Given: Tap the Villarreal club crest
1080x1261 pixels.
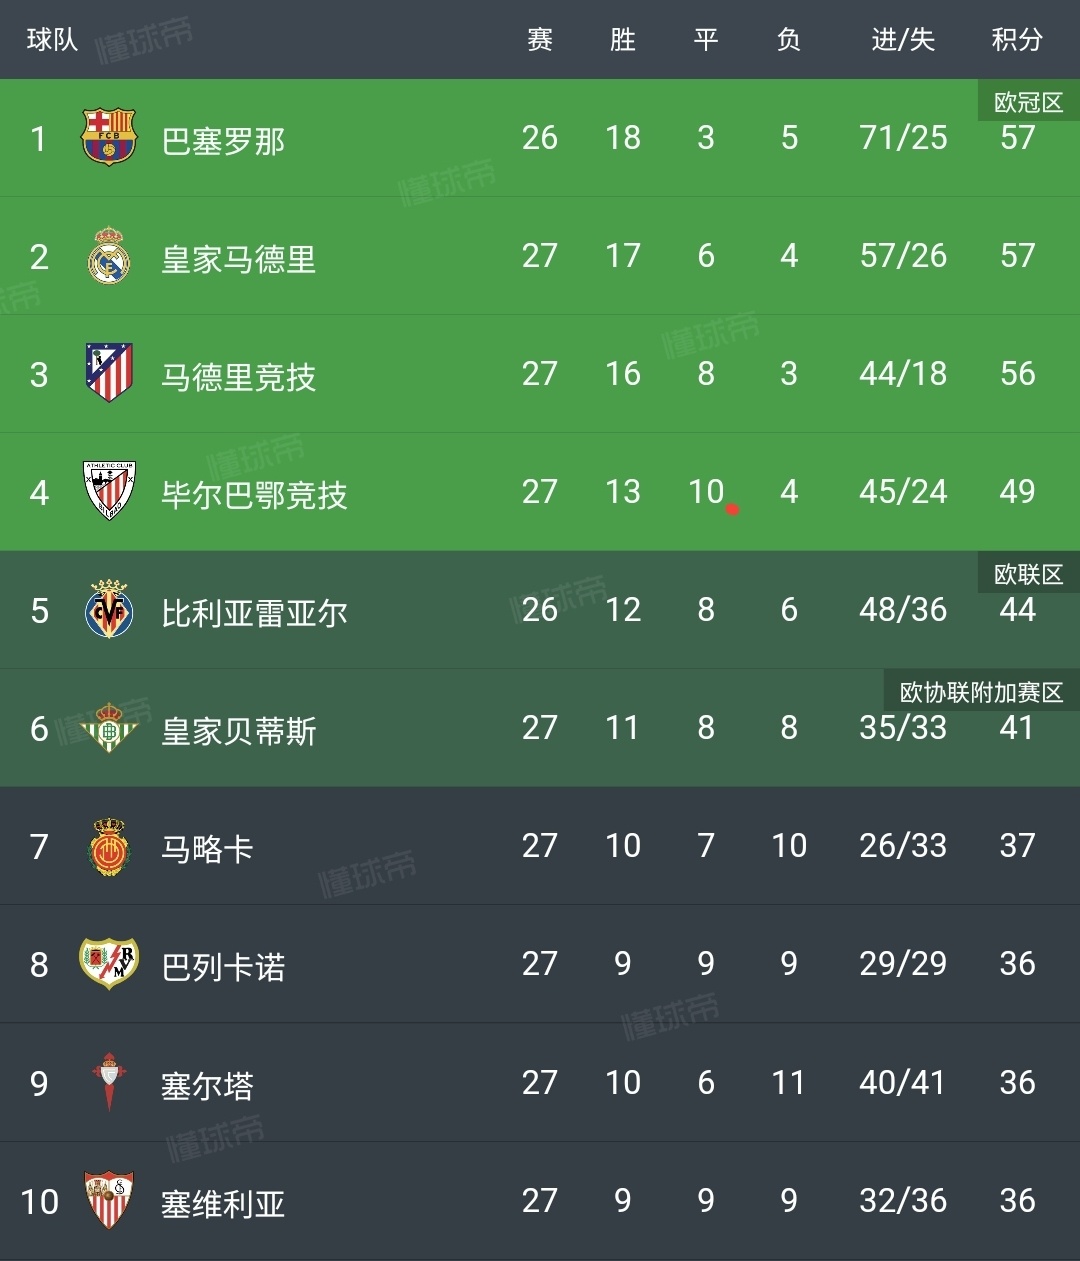Looking at the screenshot, I should coord(108,609).
